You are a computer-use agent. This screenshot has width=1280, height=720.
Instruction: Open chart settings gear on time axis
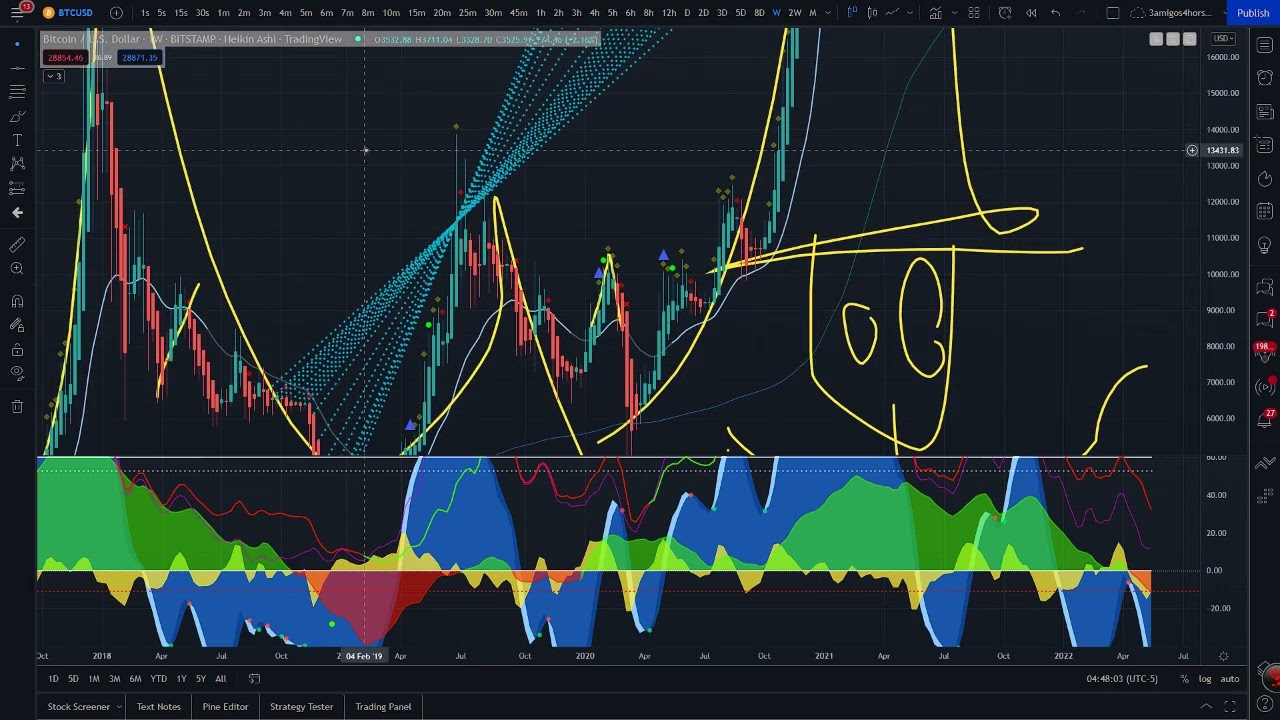pyautogui.click(x=1223, y=657)
